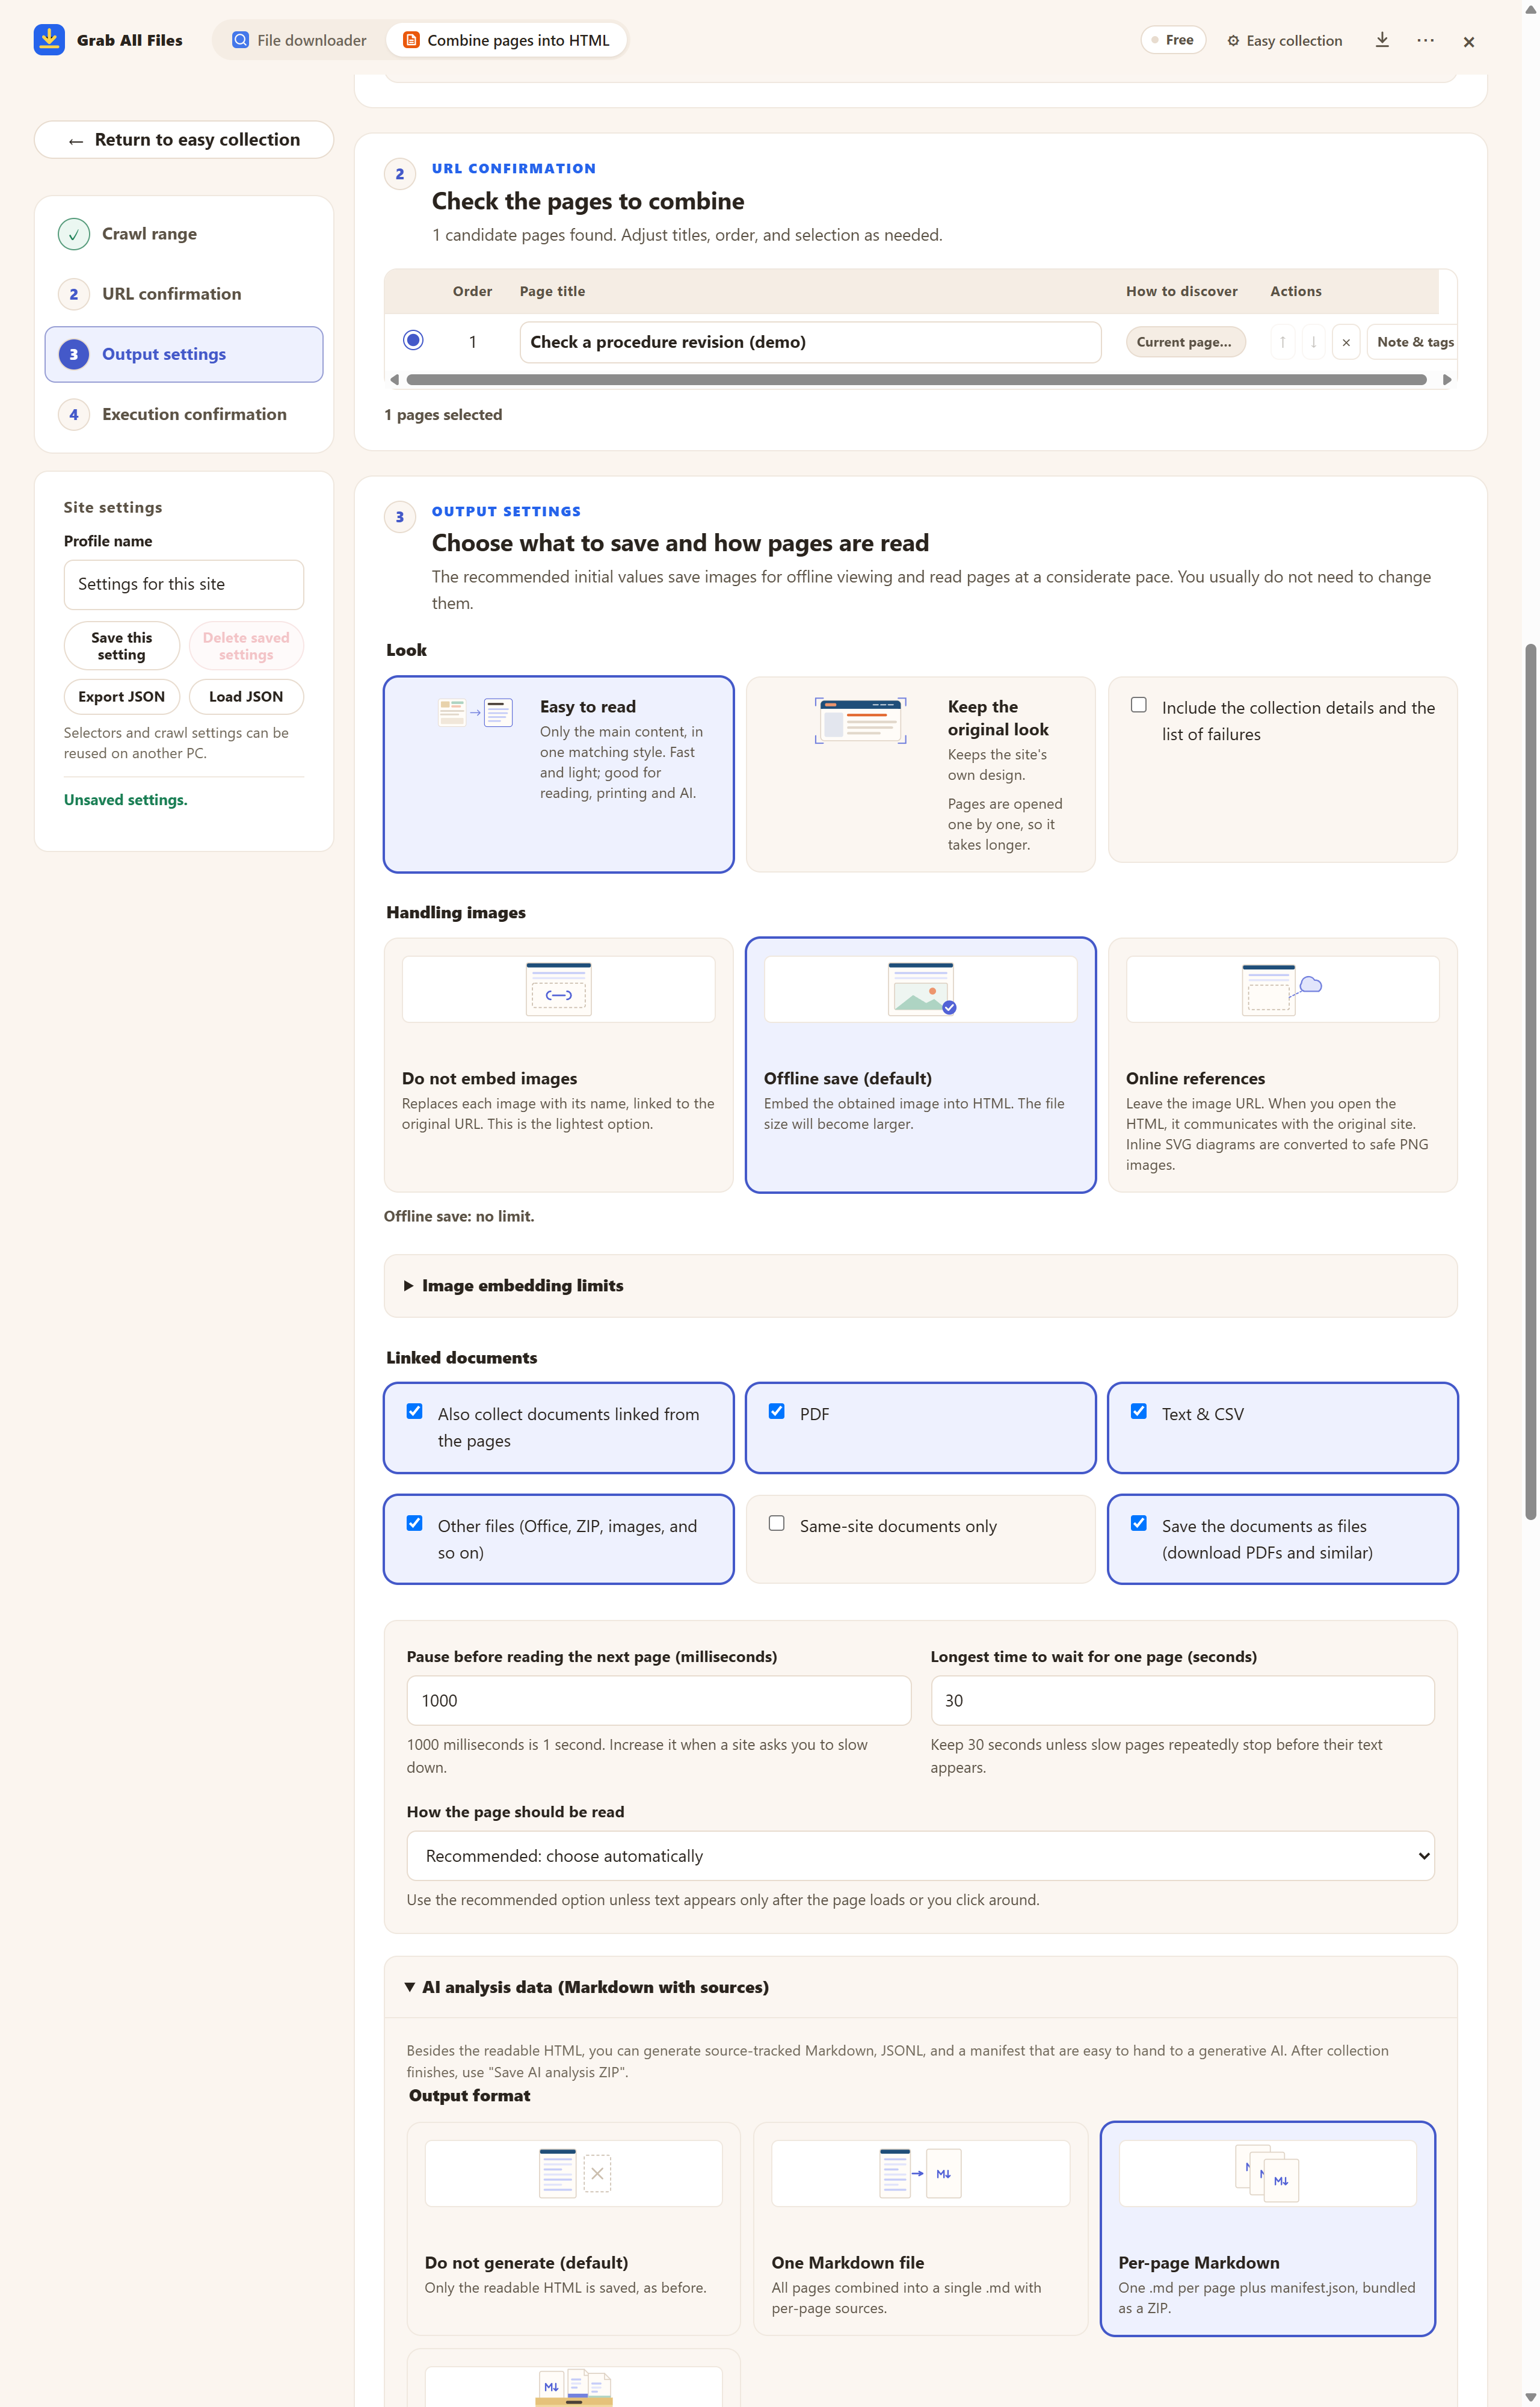The height and width of the screenshot is (2407, 1540).
Task: Open How the page should be read dropdown
Action: [x=920, y=1856]
